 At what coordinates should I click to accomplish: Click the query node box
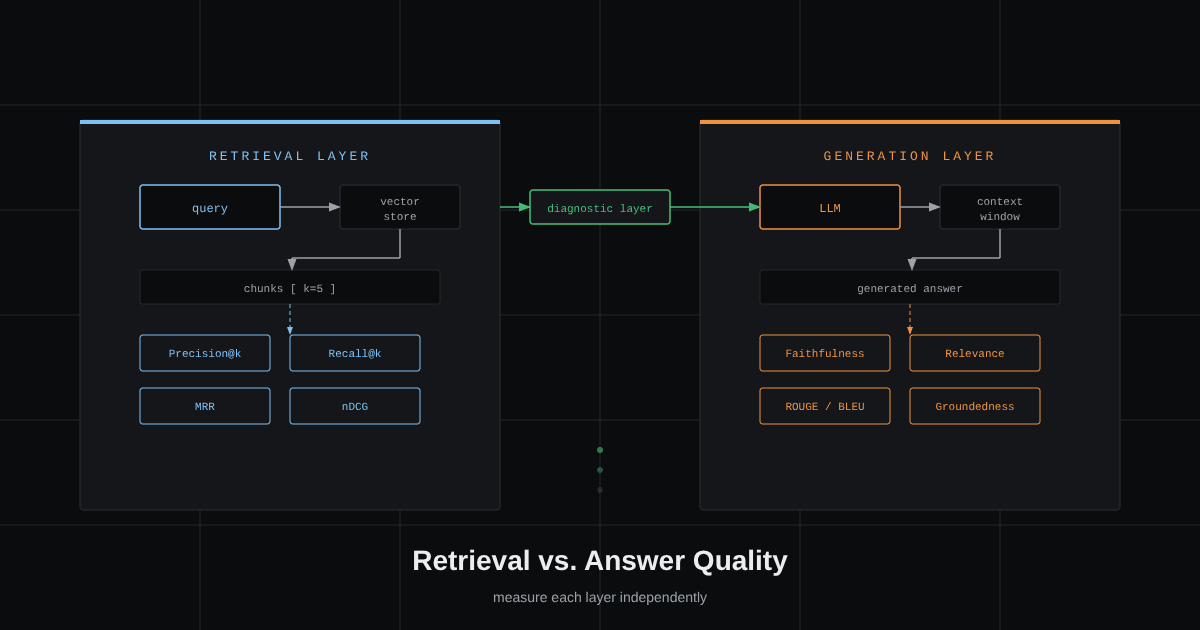[210, 207]
